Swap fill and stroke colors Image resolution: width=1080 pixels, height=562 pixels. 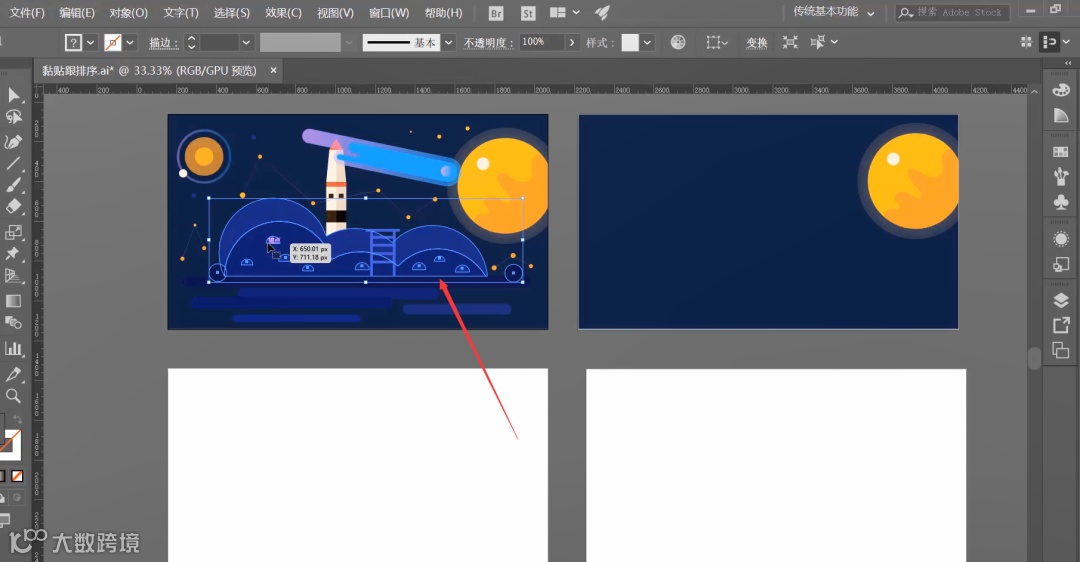(x=17, y=419)
